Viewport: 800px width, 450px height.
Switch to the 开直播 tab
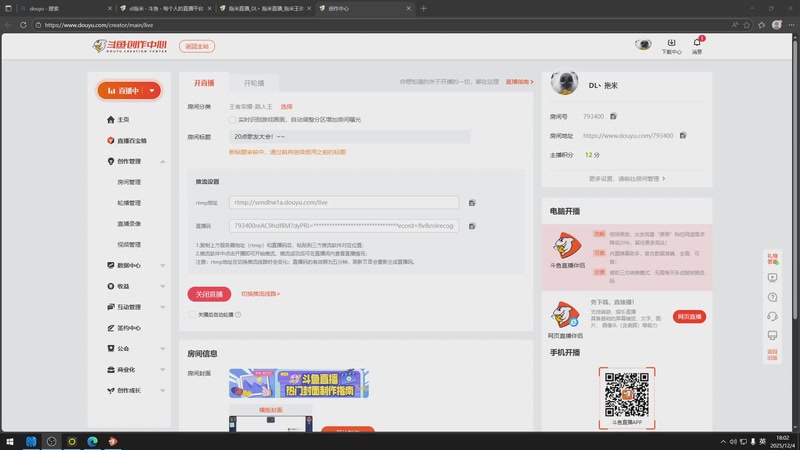pyautogui.click(x=204, y=83)
